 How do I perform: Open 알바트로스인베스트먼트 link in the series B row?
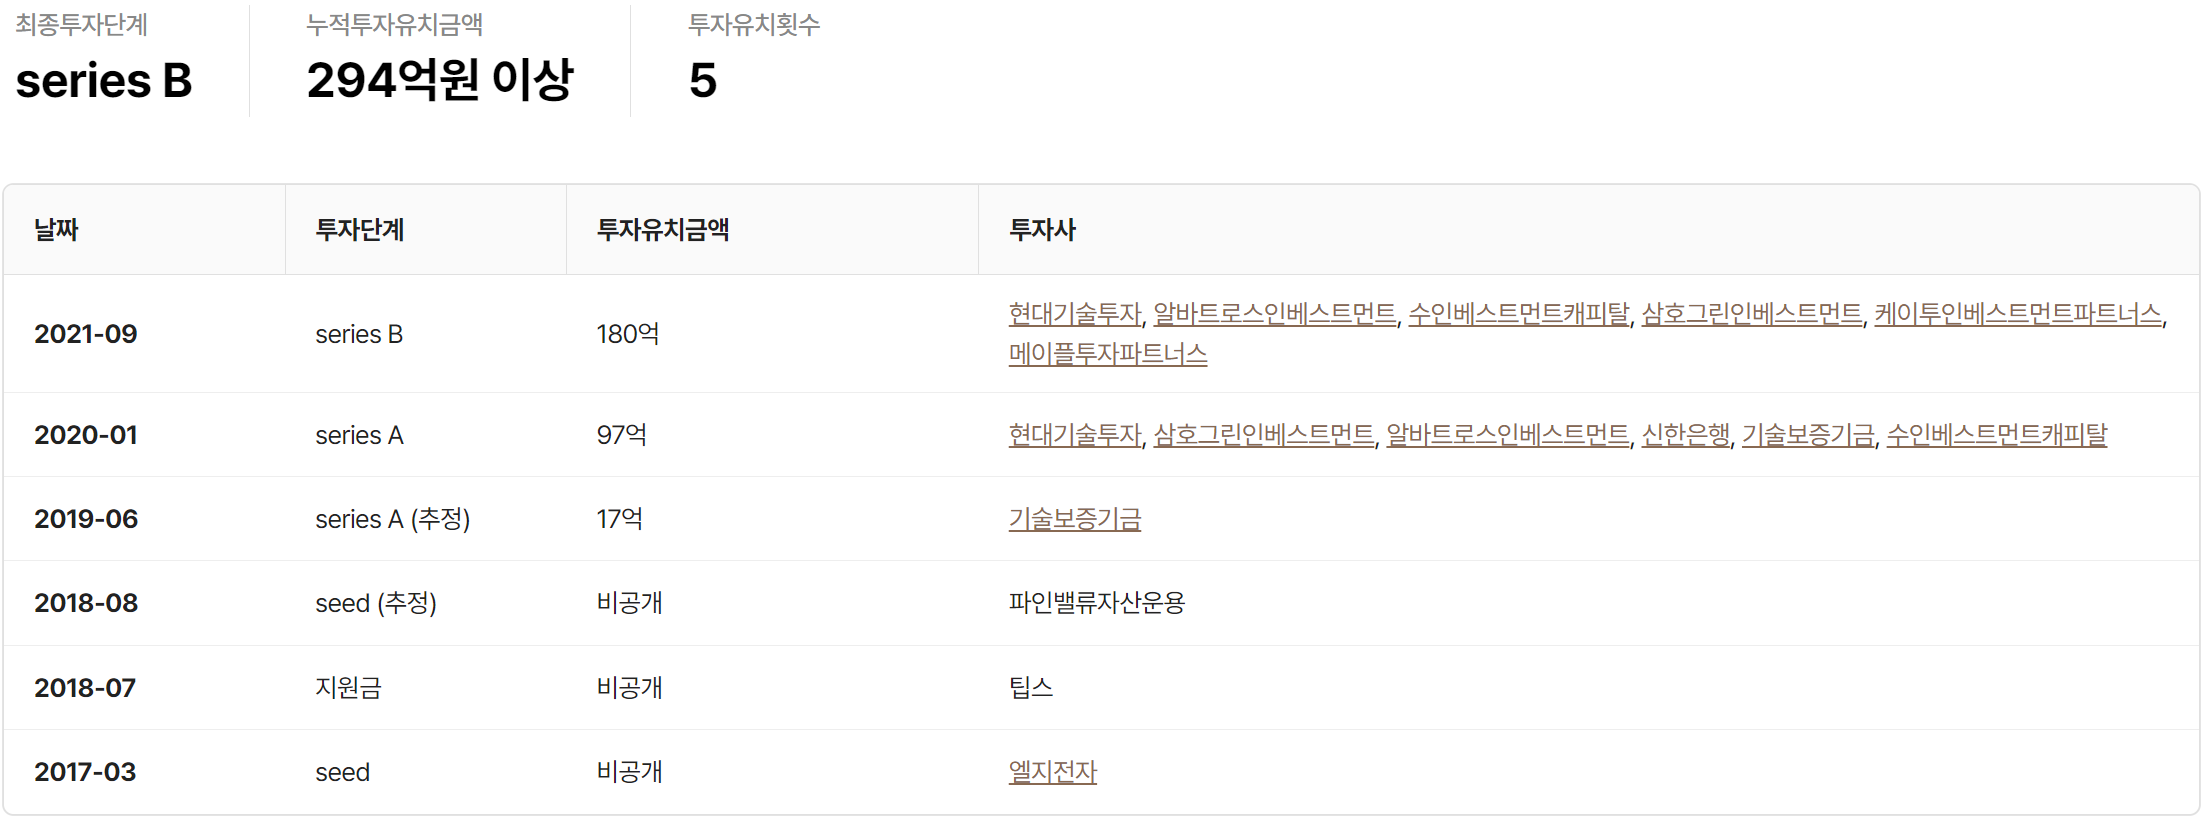(1274, 314)
